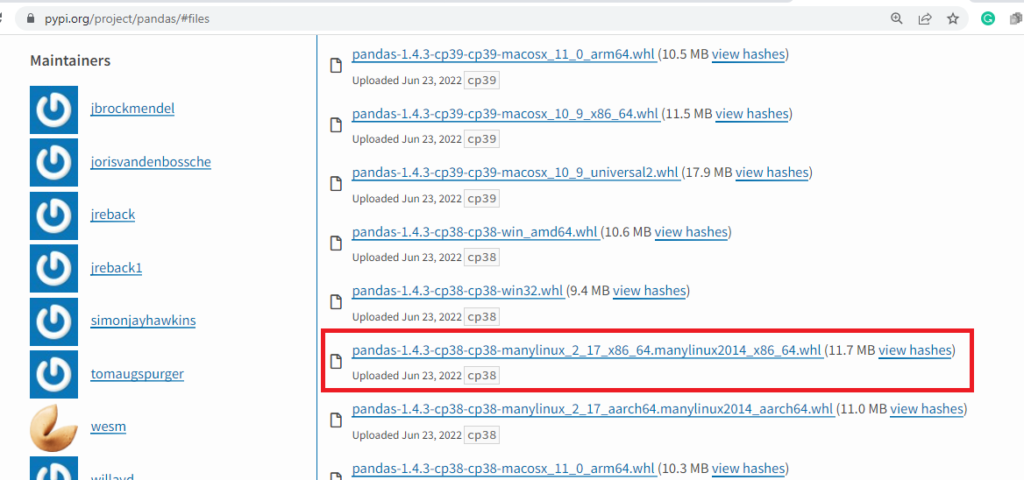The image size is (1024, 480).
Task: View hashes for cp38 macosx_11_0_arm64 wheel
Action: pos(748,469)
